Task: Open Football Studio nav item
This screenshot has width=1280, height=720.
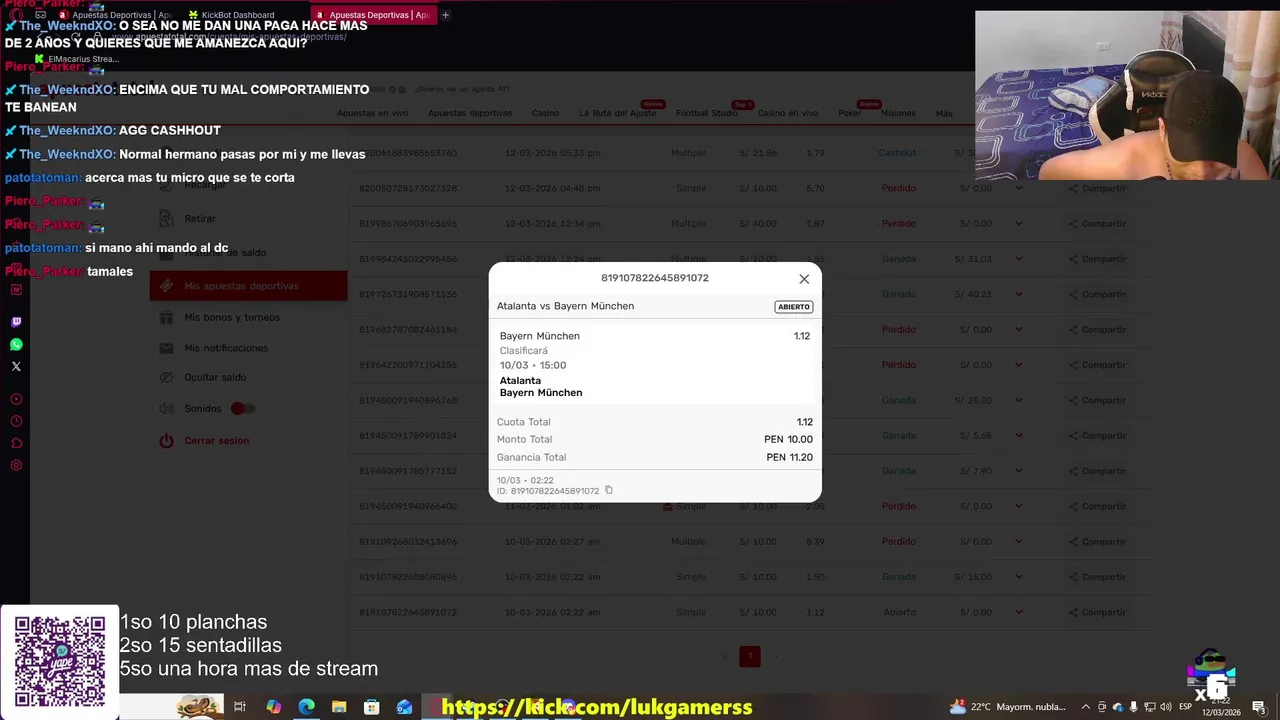Action: click(x=707, y=113)
